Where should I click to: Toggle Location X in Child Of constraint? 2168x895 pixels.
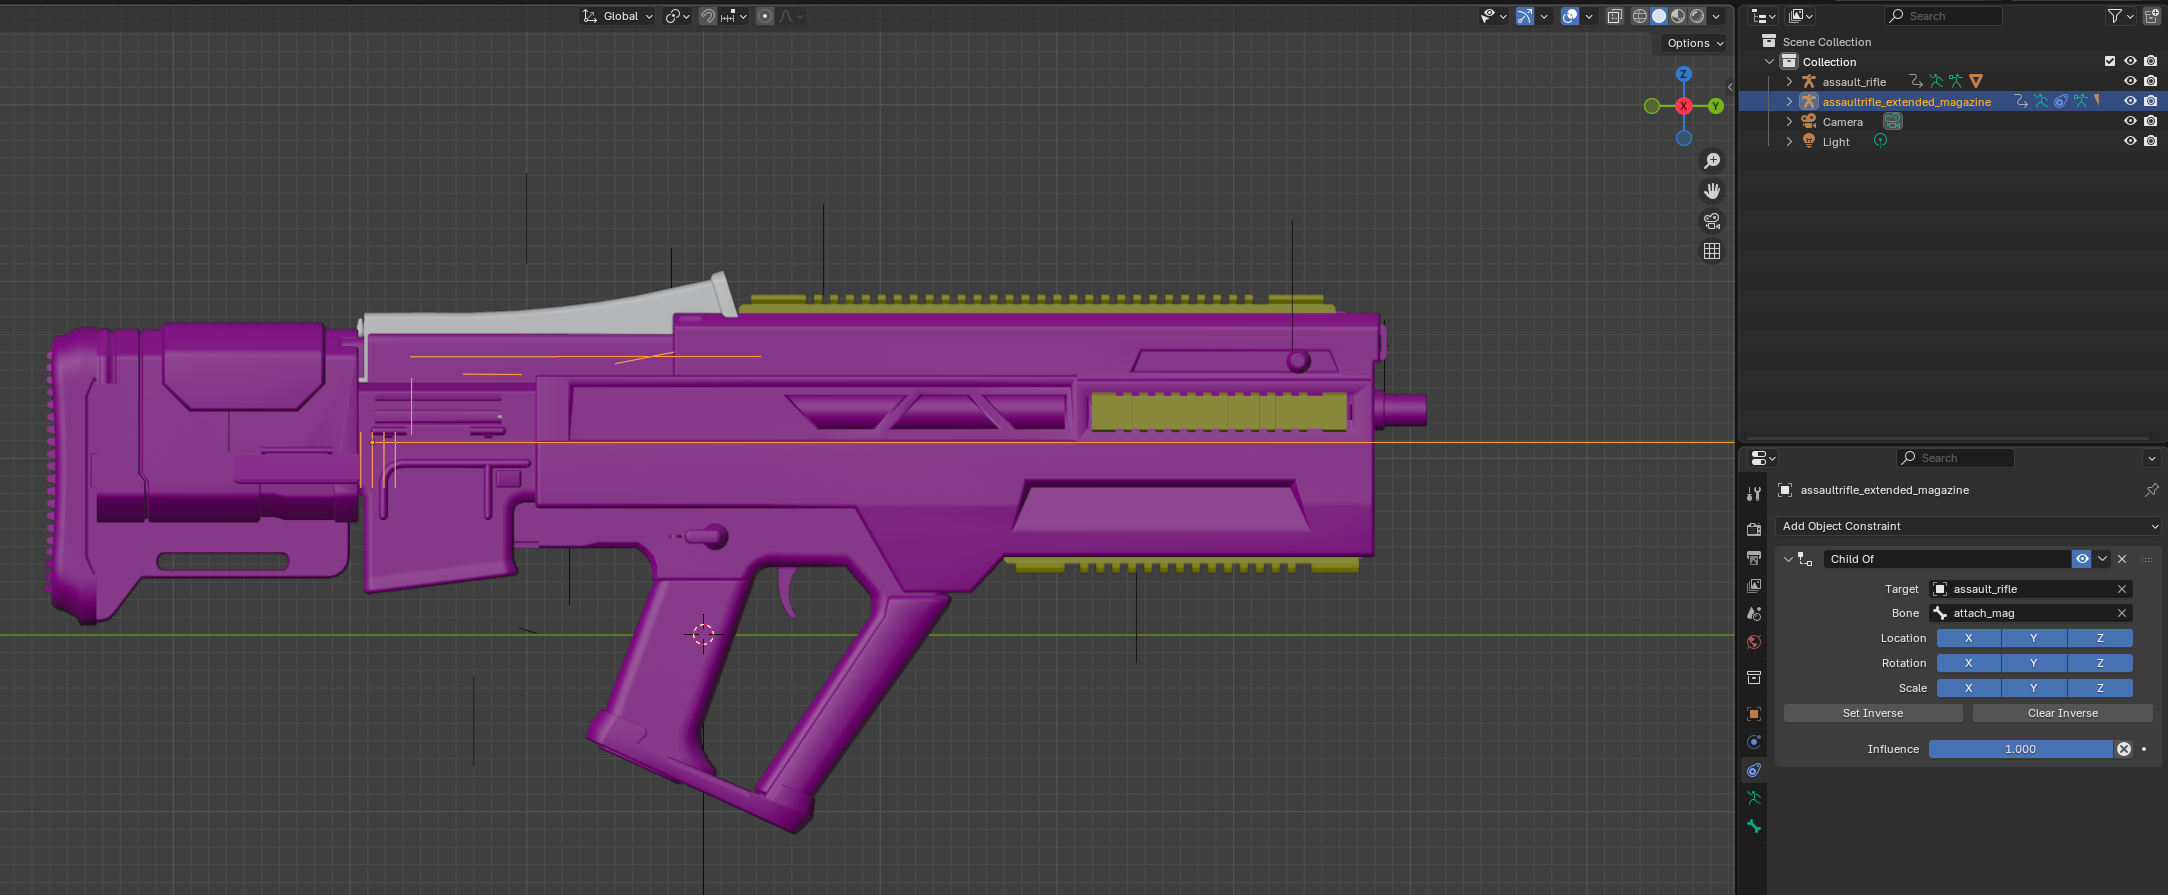[x=1968, y=638]
